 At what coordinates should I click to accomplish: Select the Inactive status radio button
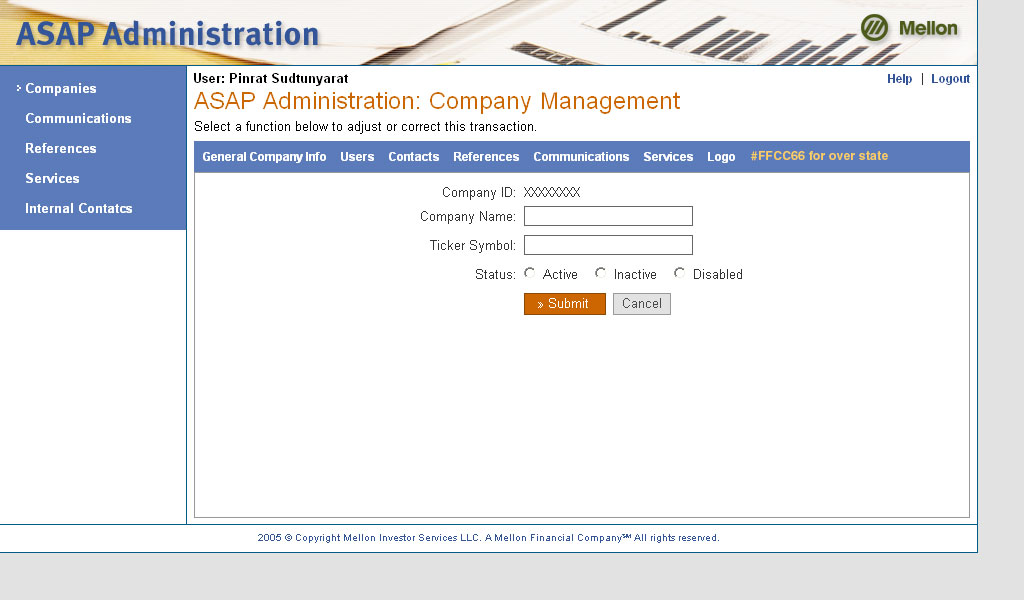(600, 273)
